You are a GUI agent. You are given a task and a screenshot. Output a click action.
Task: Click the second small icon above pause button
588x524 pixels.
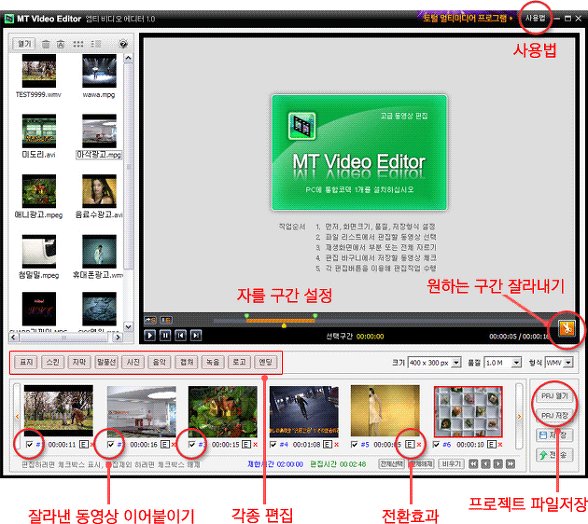166,320
